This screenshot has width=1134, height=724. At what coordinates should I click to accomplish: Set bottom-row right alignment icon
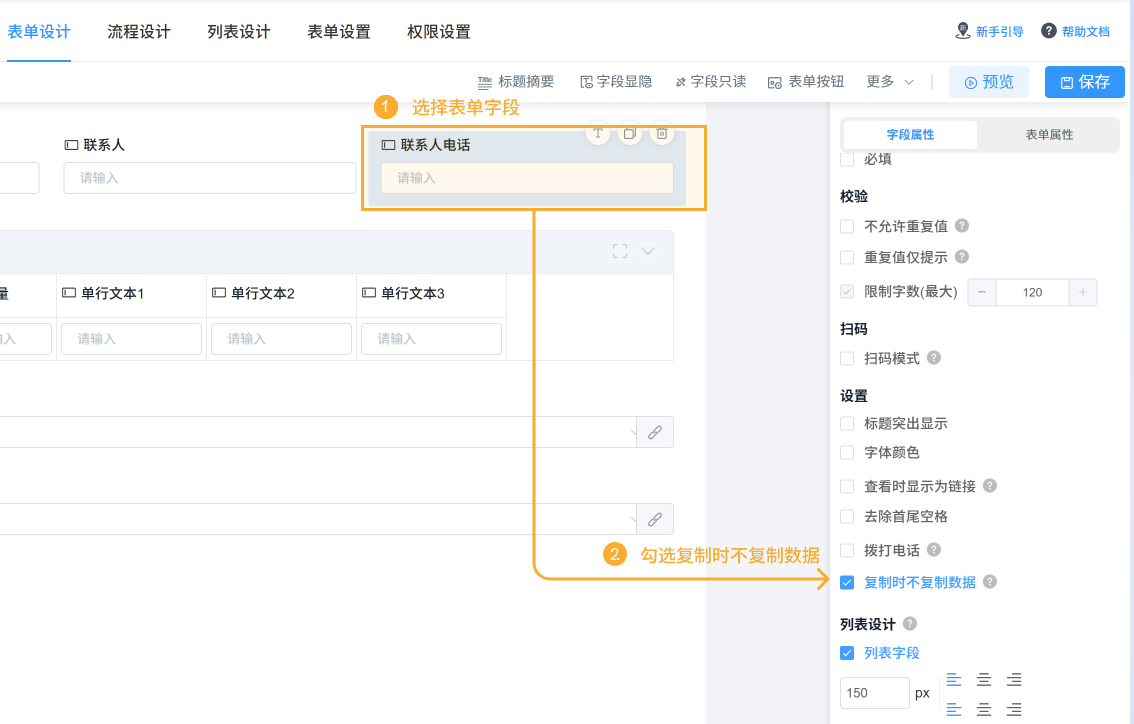tap(1014, 710)
